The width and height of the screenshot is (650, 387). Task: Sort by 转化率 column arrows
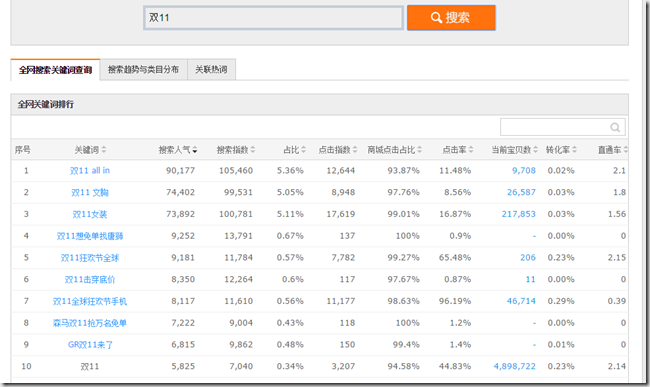point(575,150)
